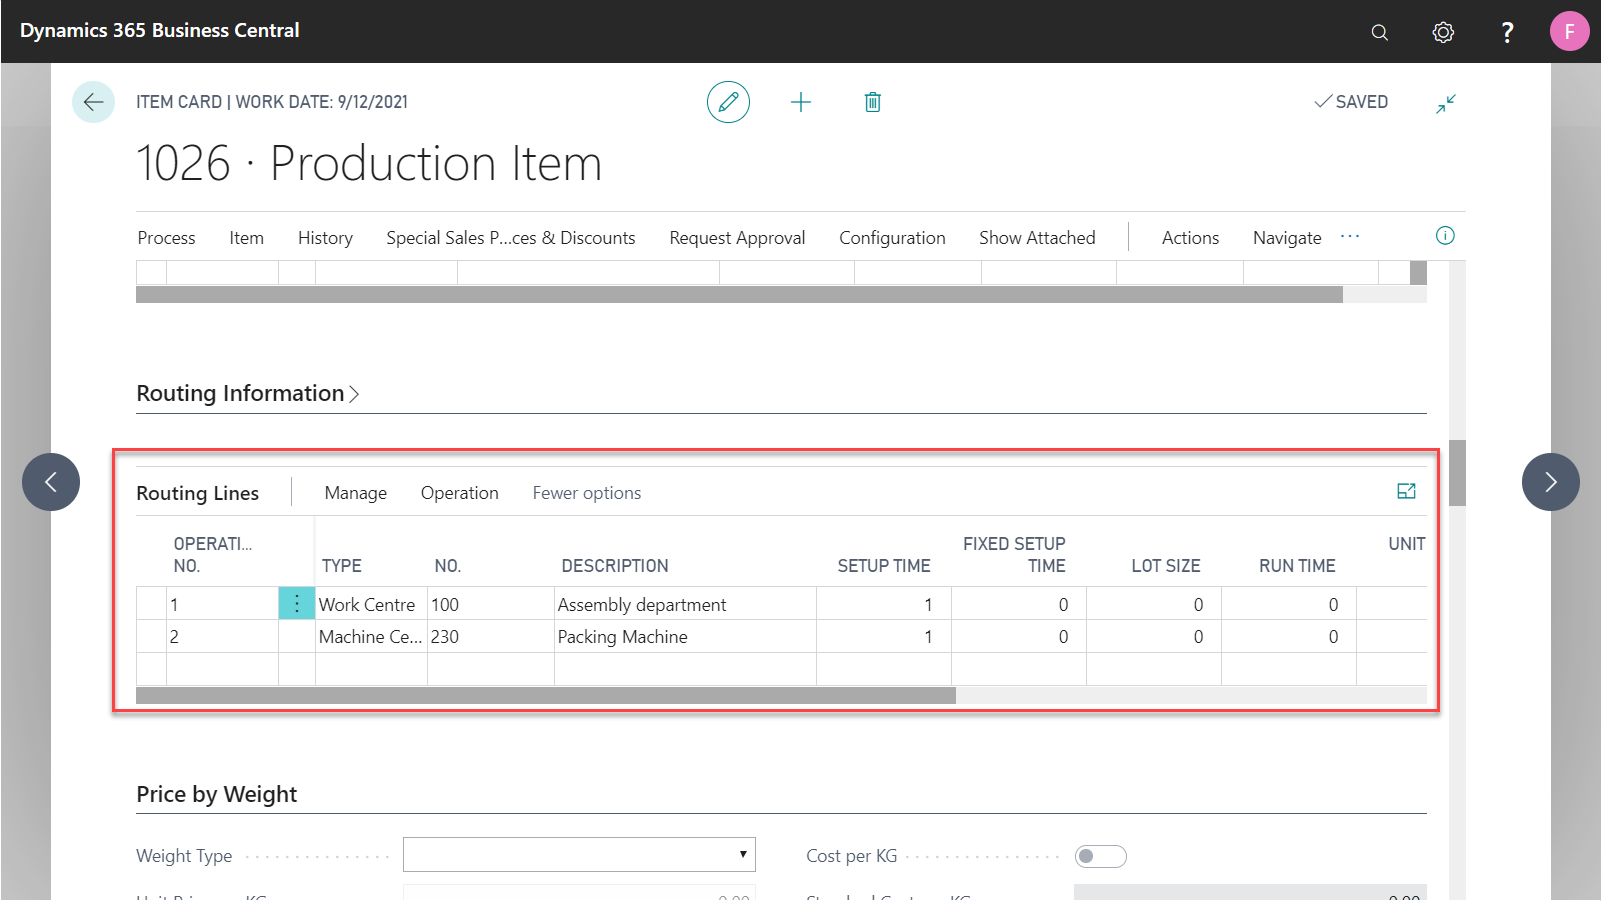The width and height of the screenshot is (1601, 901).
Task: Expand the Routing Information section
Action: point(248,393)
